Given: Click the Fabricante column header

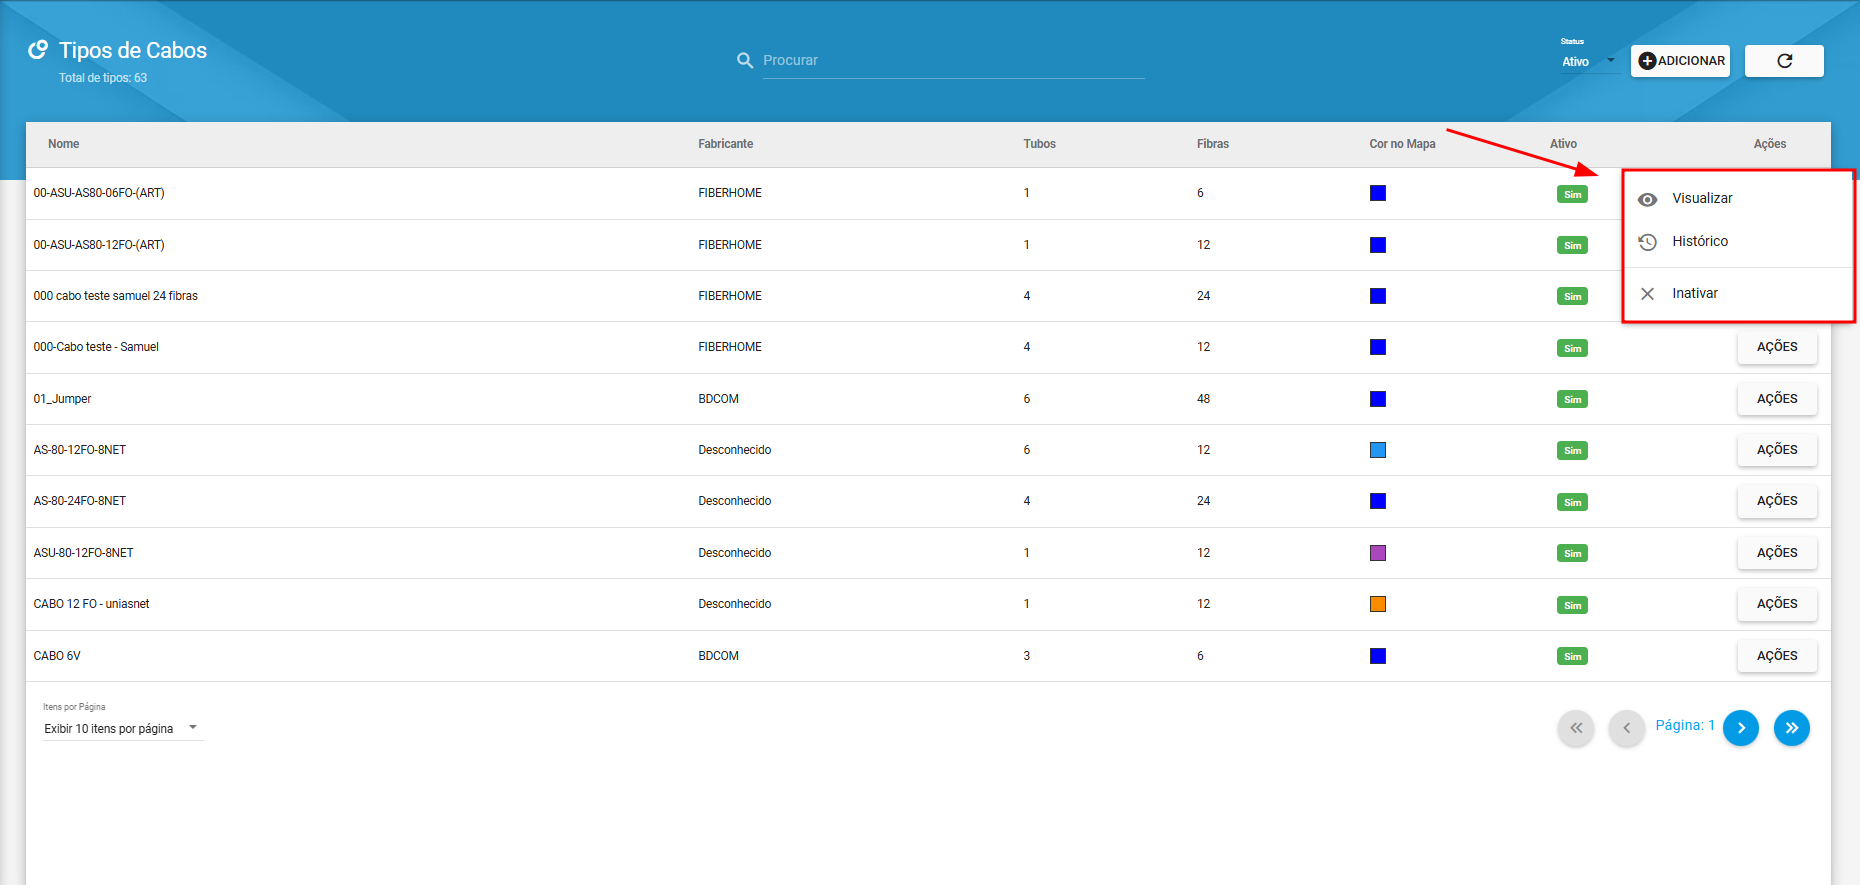Looking at the screenshot, I should [x=725, y=144].
